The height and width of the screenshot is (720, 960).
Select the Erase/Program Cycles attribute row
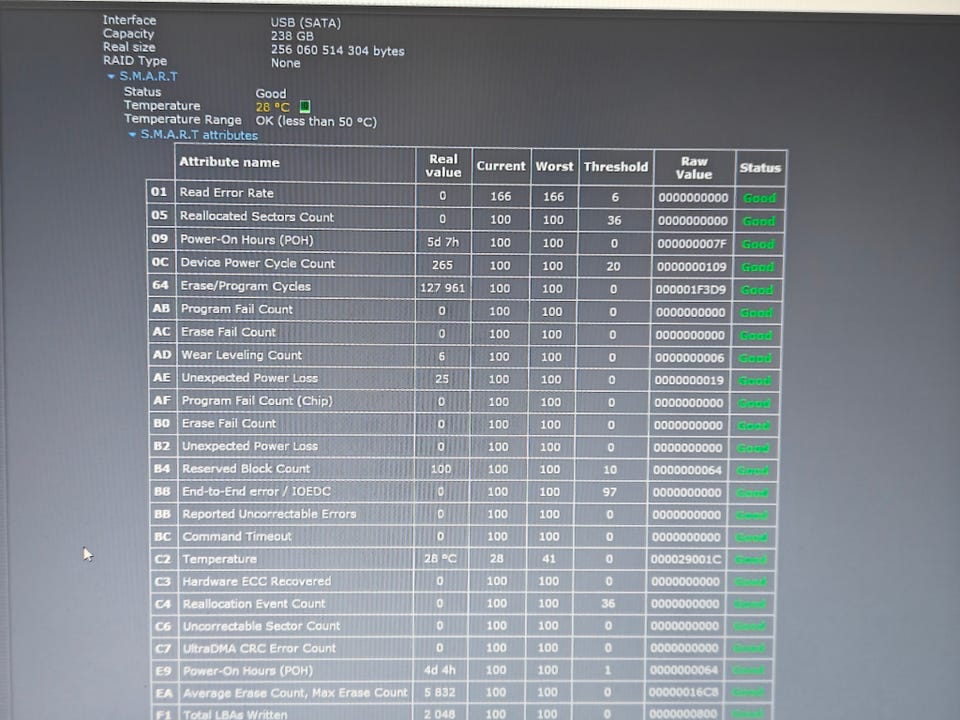465,287
